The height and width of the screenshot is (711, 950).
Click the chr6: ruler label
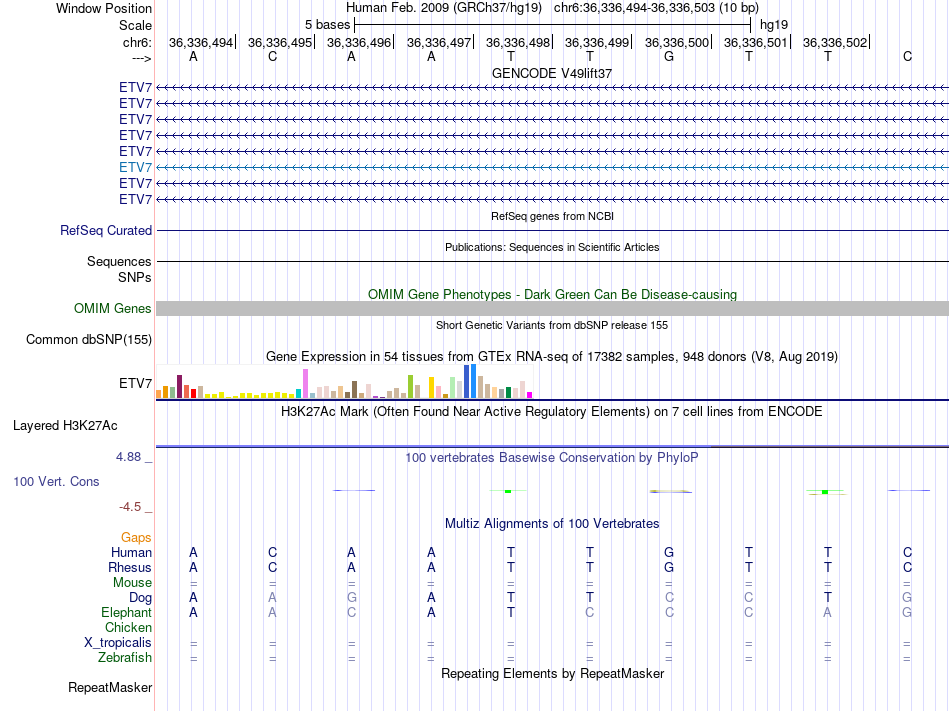(137, 42)
